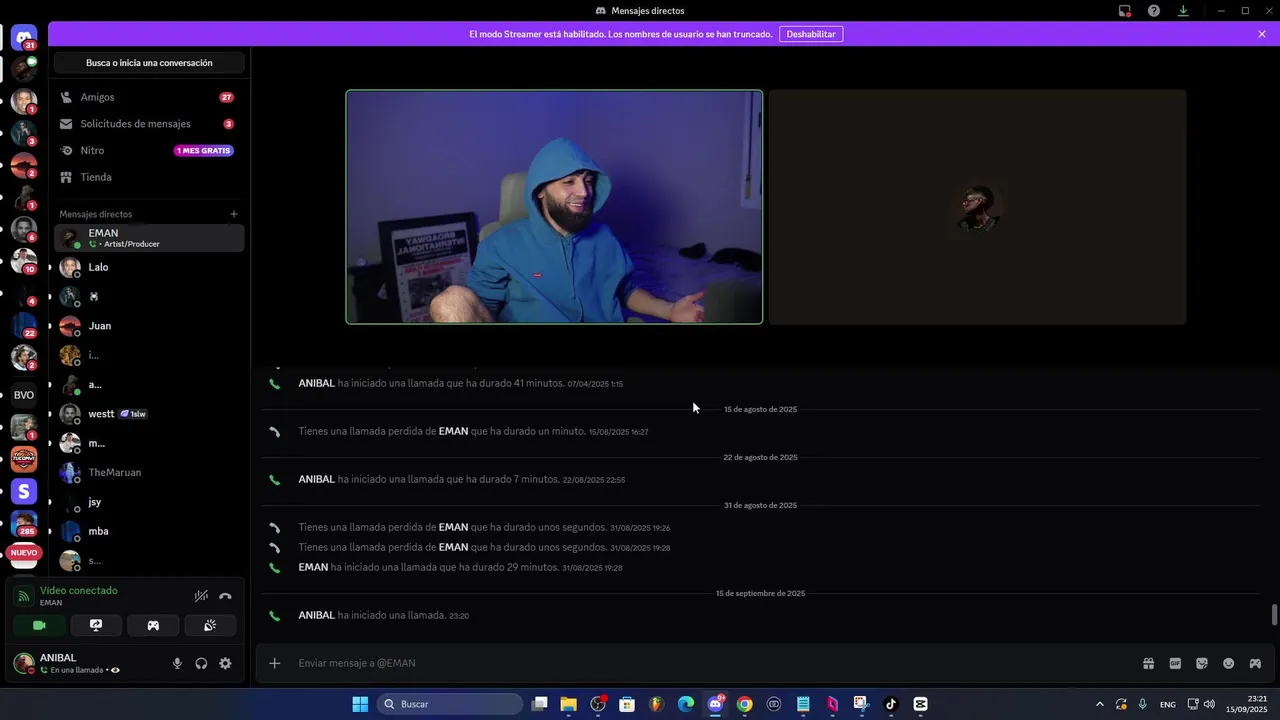Open the jsy conversation
1280x720 pixels.
(x=149, y=502)
